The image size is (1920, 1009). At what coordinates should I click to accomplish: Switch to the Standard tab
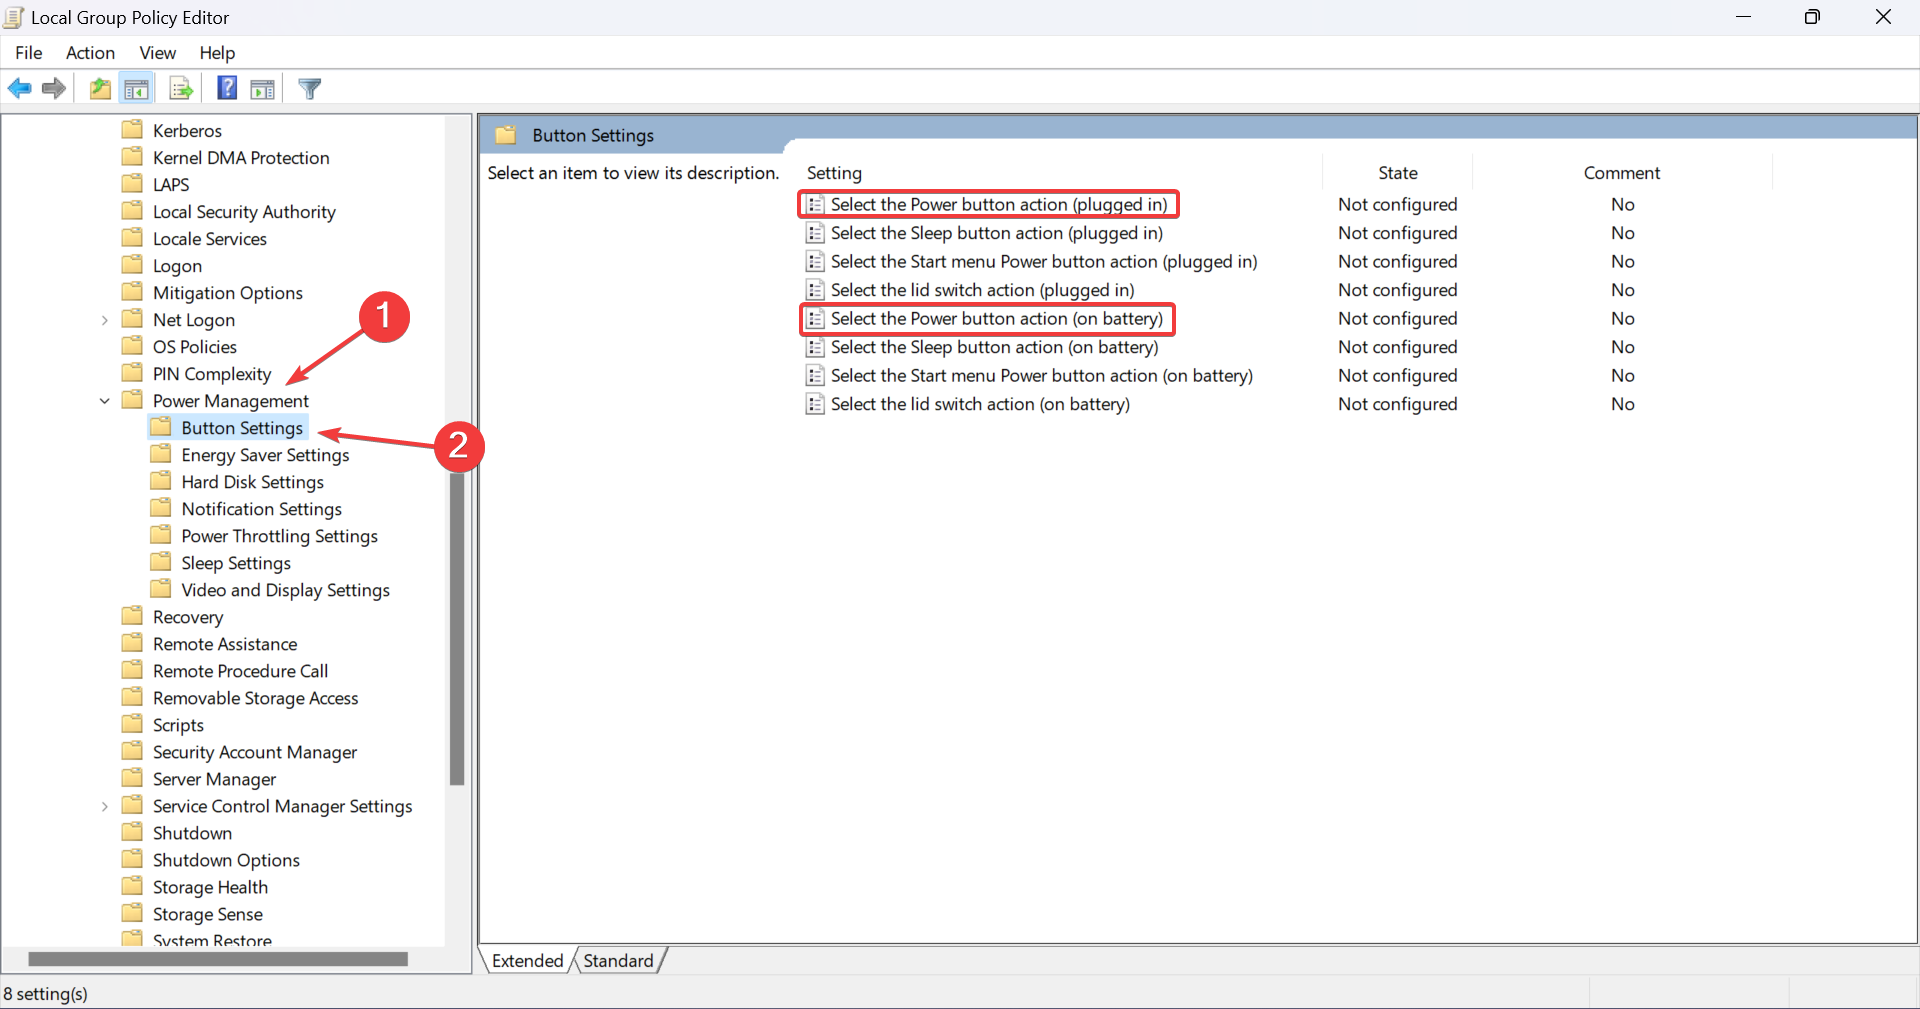tap(618, 960)
